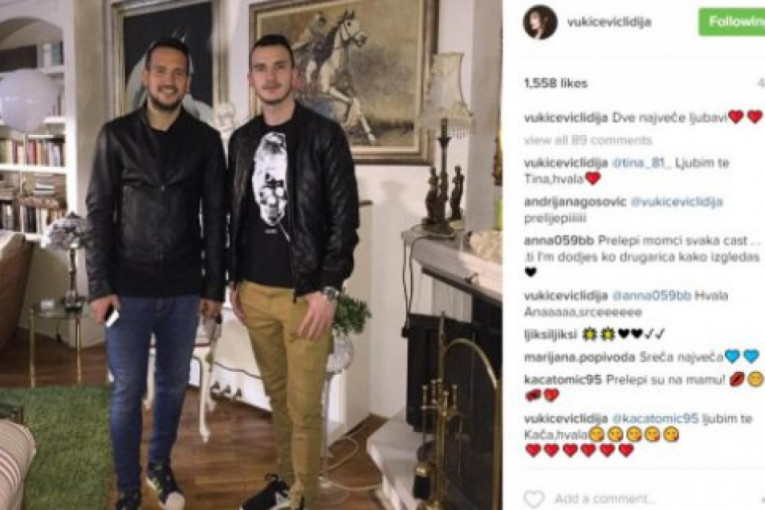
Task: Visit andrijanagosovic commenter profile
Action: (x=575, y=202)
